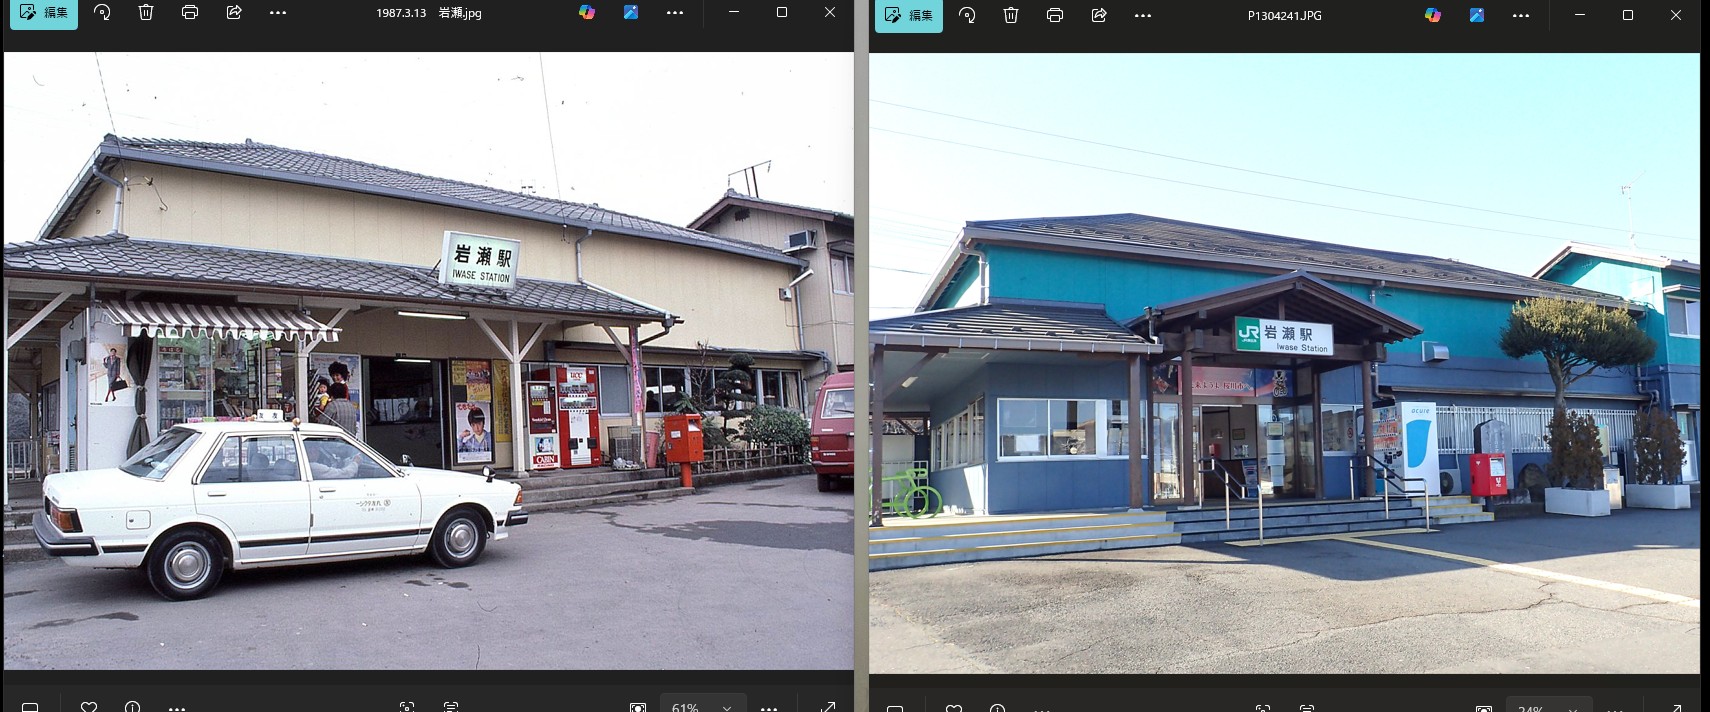
Task: Print the P1304241.JPG image
Action: pyautogui.click(x=1055, y=15)
